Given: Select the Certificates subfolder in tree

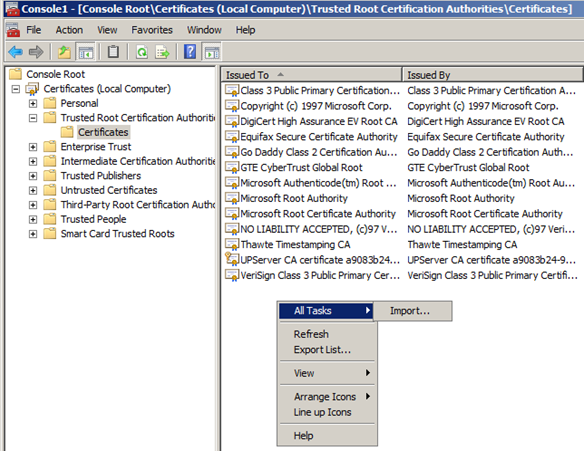Looking at the screenshot, I should click(x=103, y=132).
